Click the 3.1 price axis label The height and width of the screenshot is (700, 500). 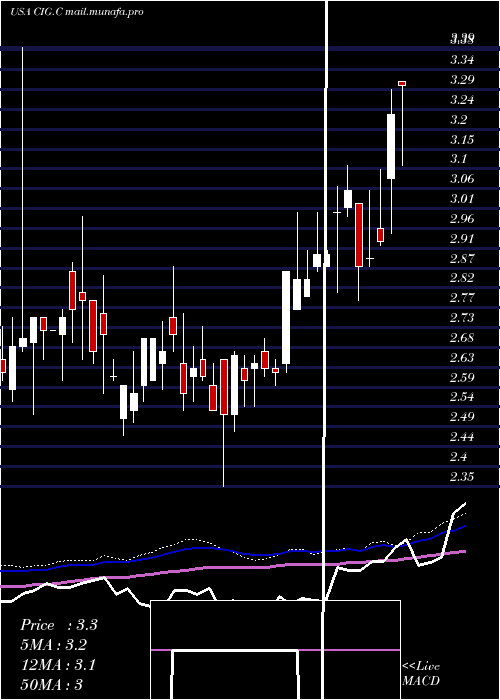(458, 159)
